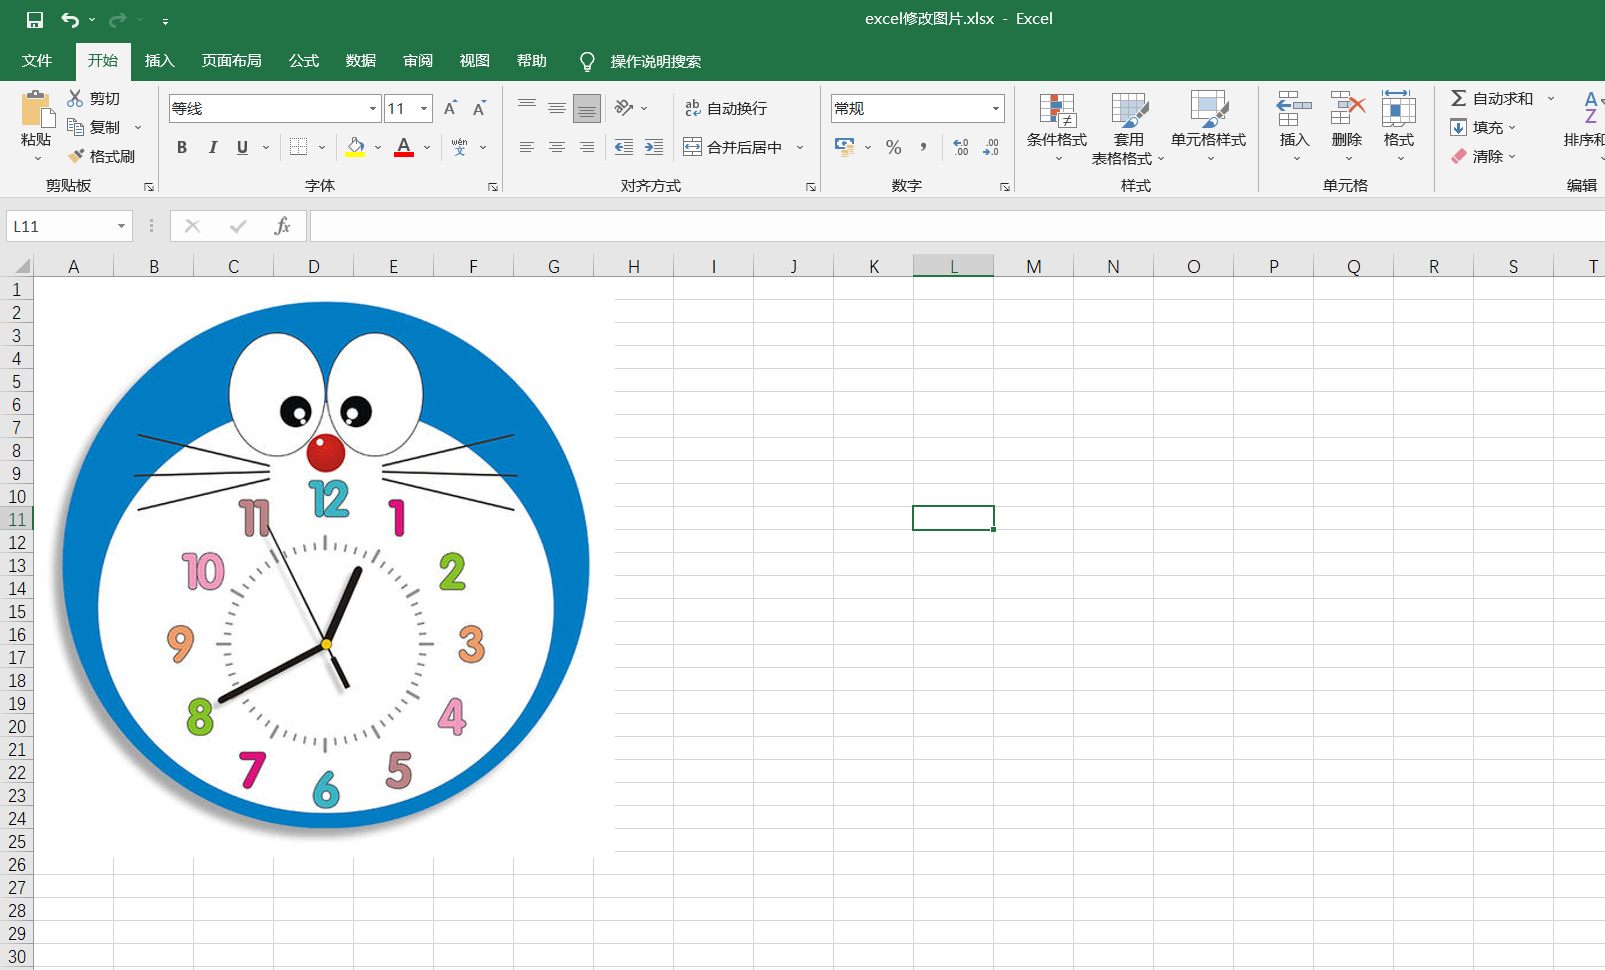The height and width of the screenshot is (970, 1605).
Task: Click the insert function fx icon
Action: coord(282,226)
